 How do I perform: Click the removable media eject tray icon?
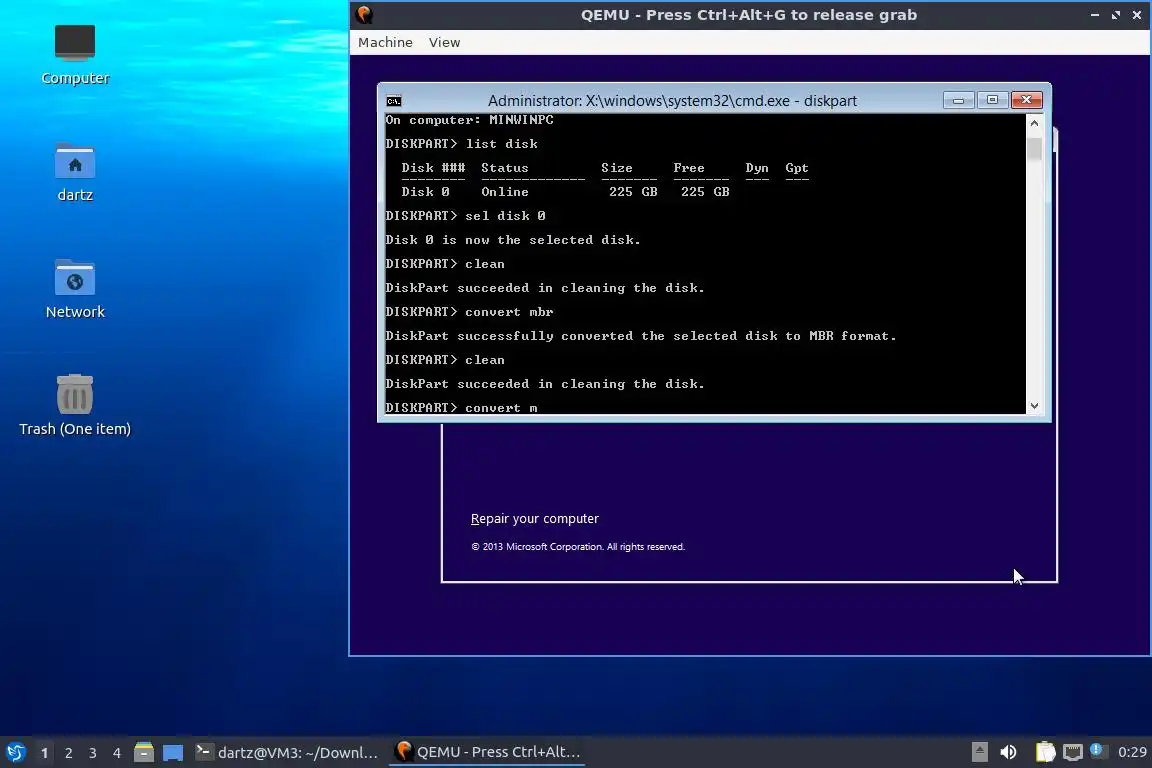pos(979,752)
